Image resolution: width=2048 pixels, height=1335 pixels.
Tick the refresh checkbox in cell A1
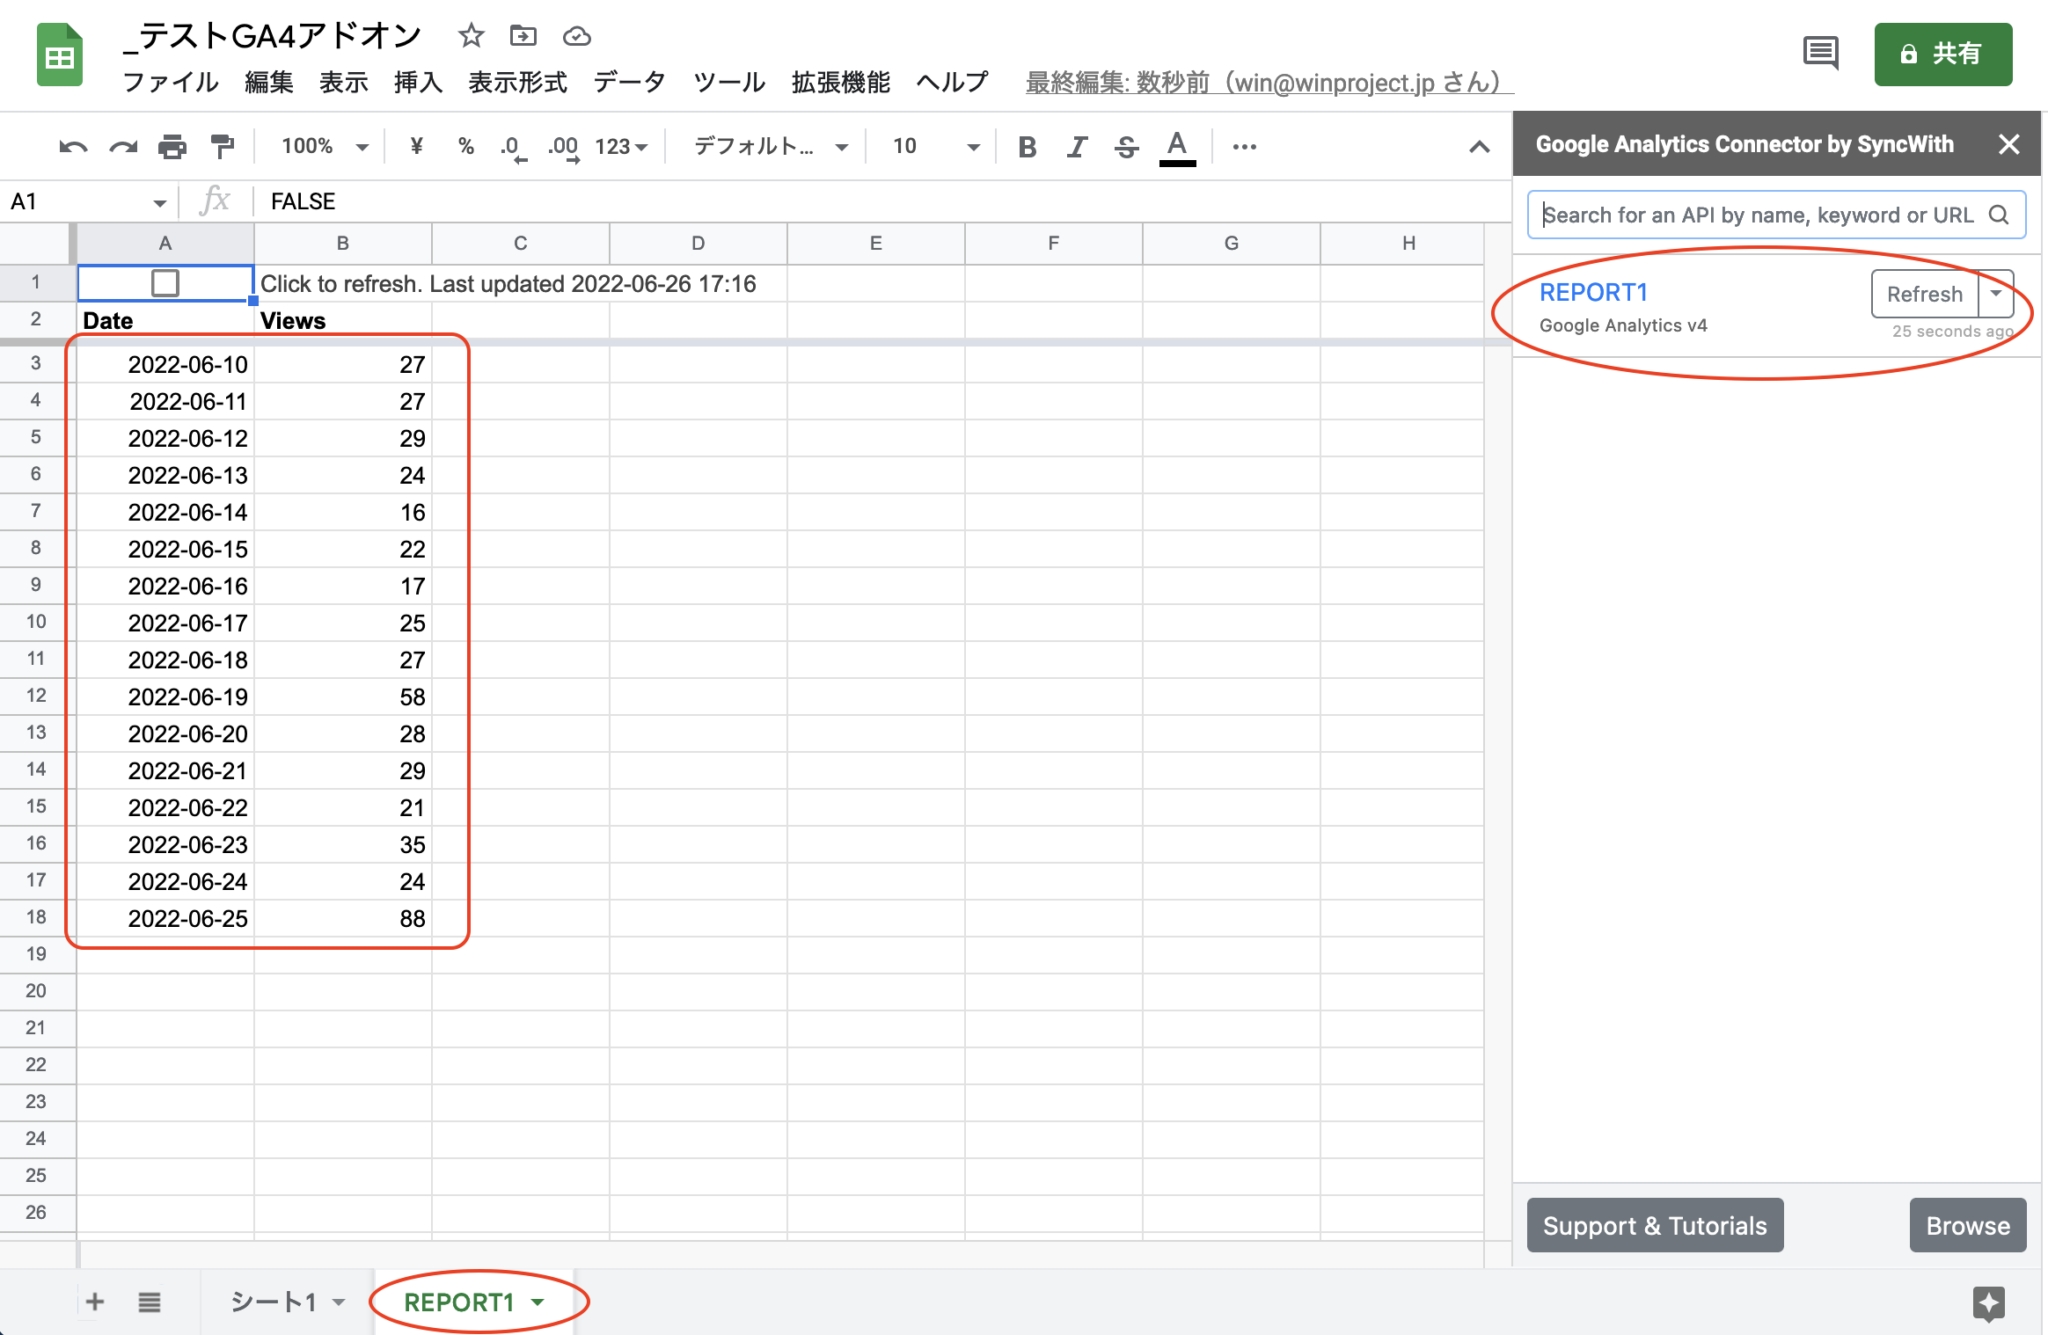(x=165, y=283)
